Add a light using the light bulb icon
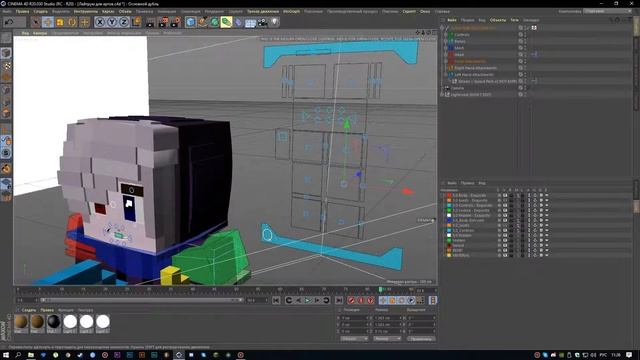The height and width of the screenshot is (360, 640). click(x=275, y=22)
